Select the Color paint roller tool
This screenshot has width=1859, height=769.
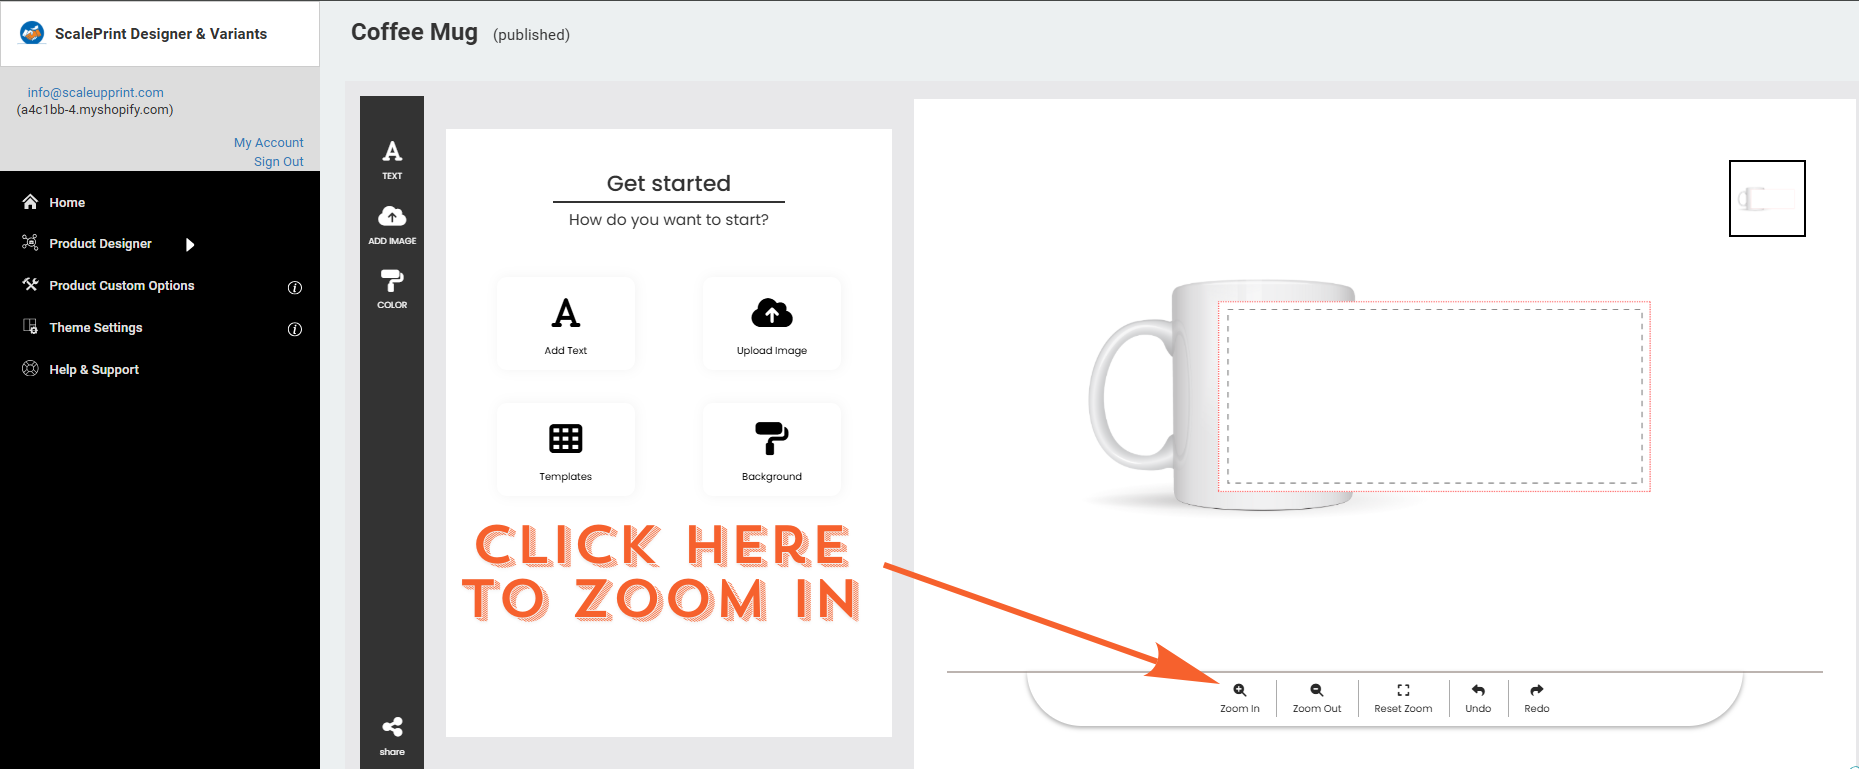click(392, 289)
